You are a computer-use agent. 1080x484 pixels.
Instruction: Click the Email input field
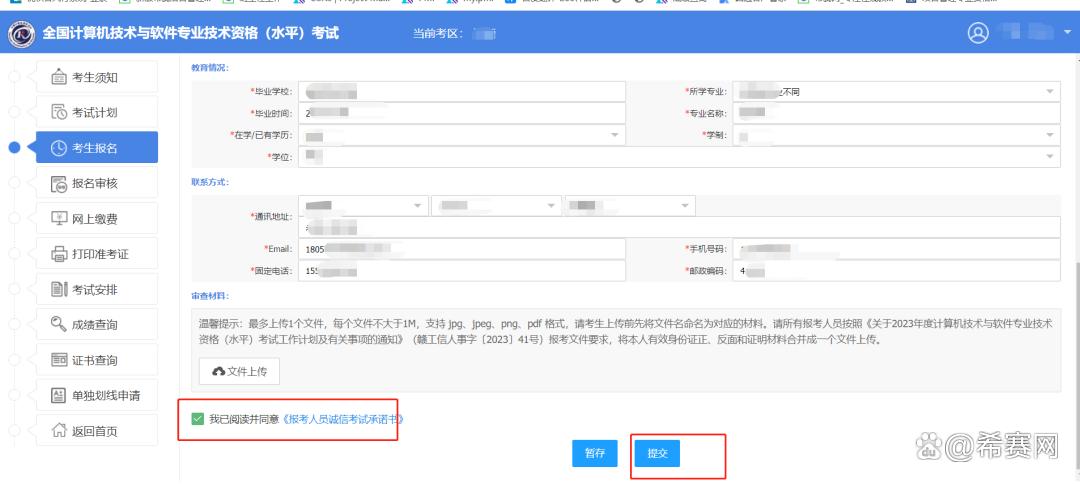pyautogui.click(x=461, y=249)
